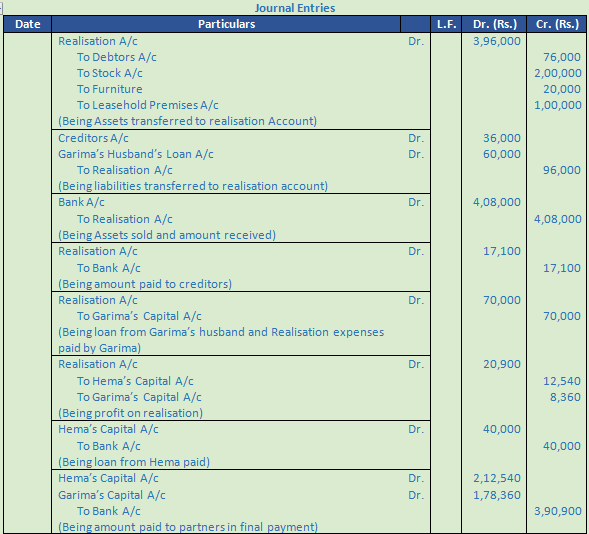Click the 36,000 debit amount

coord(502,138)
